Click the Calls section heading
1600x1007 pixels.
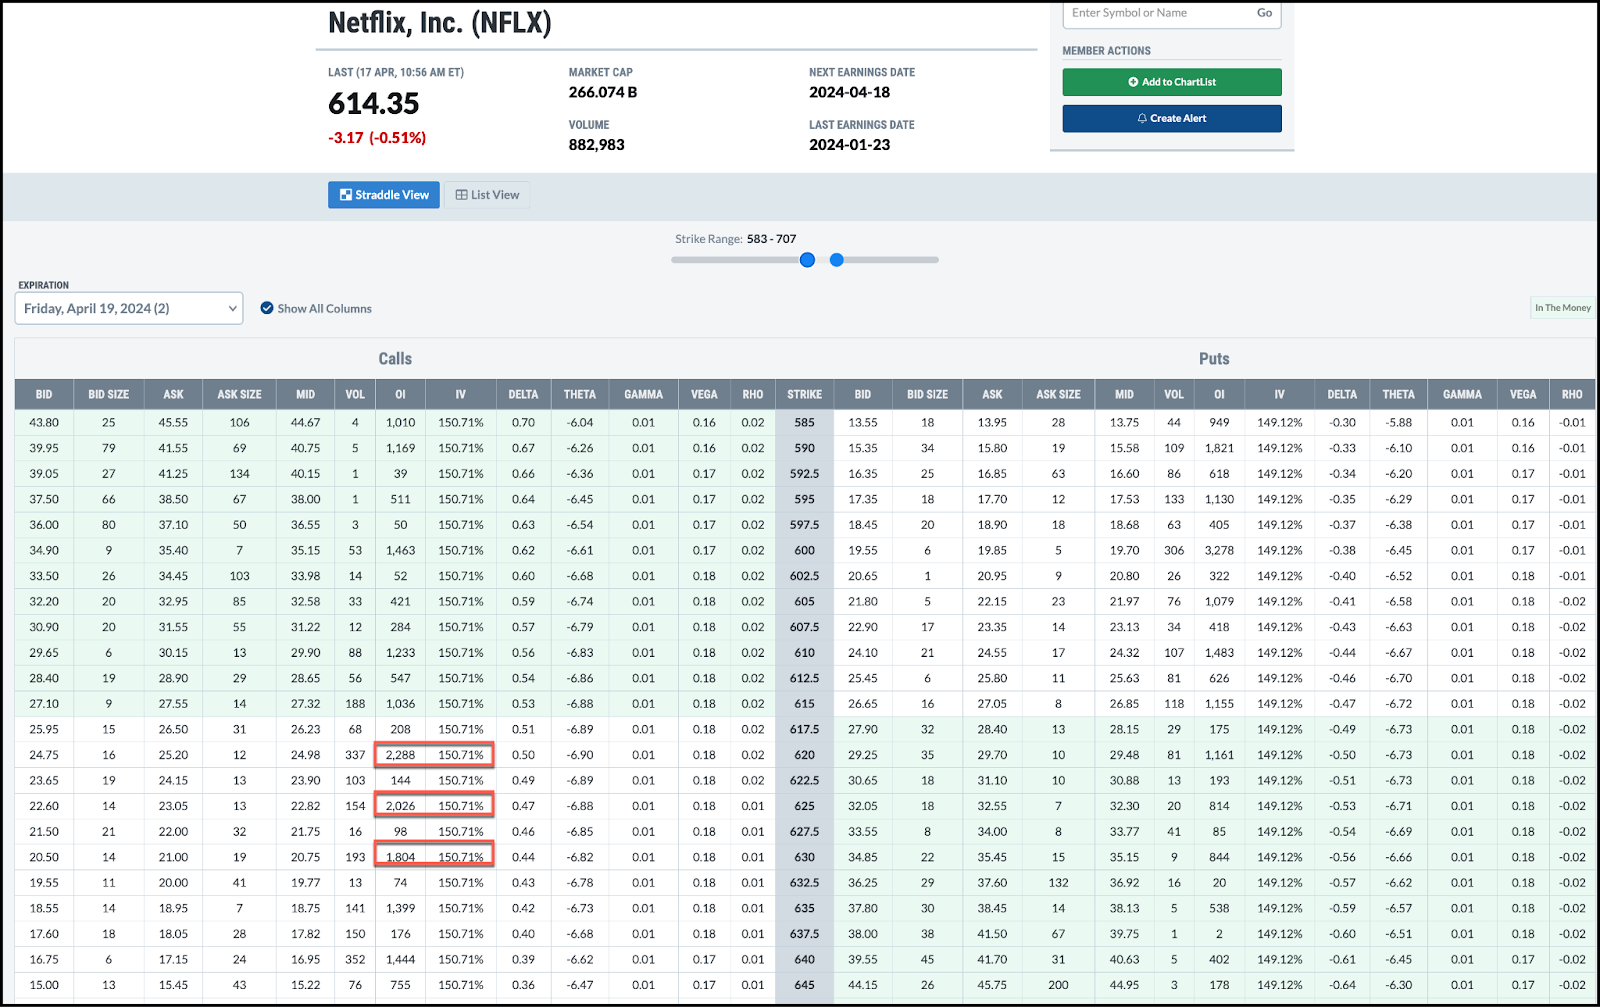(395, 358)
